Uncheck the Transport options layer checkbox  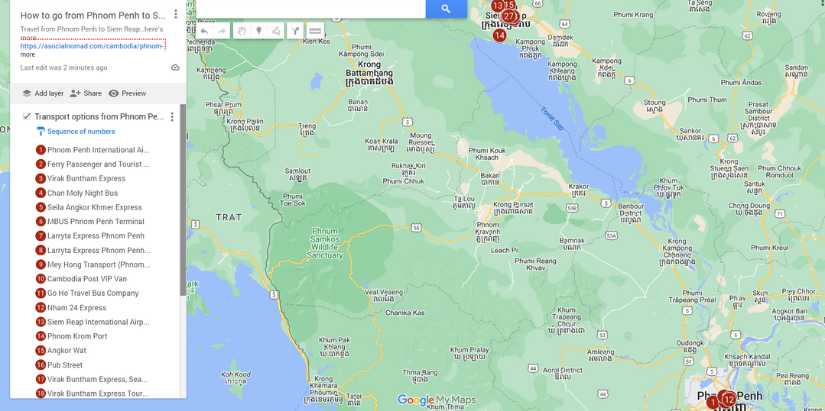click(x=27, y=117)
